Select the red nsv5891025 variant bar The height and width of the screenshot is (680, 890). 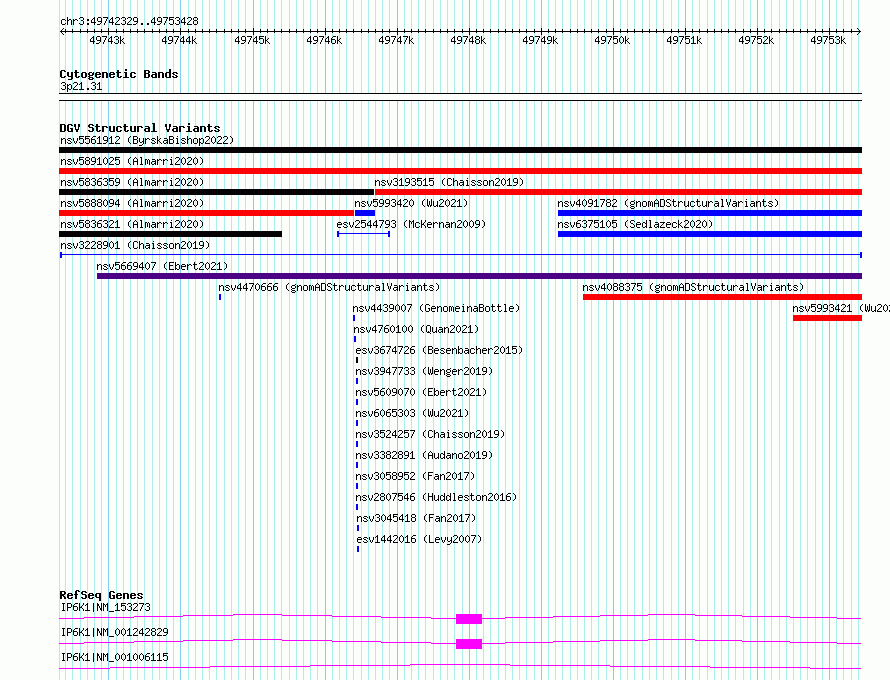(460, 171)
